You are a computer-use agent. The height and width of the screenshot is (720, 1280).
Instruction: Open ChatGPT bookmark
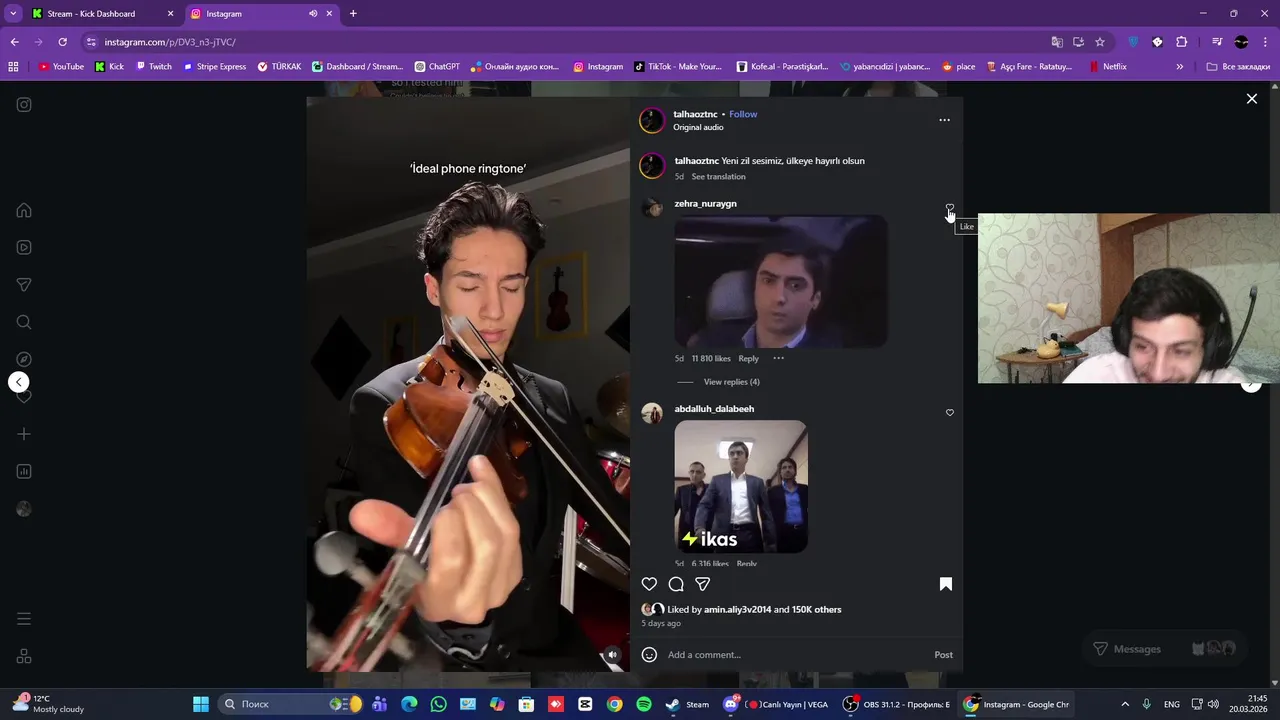tap(437, 67)
